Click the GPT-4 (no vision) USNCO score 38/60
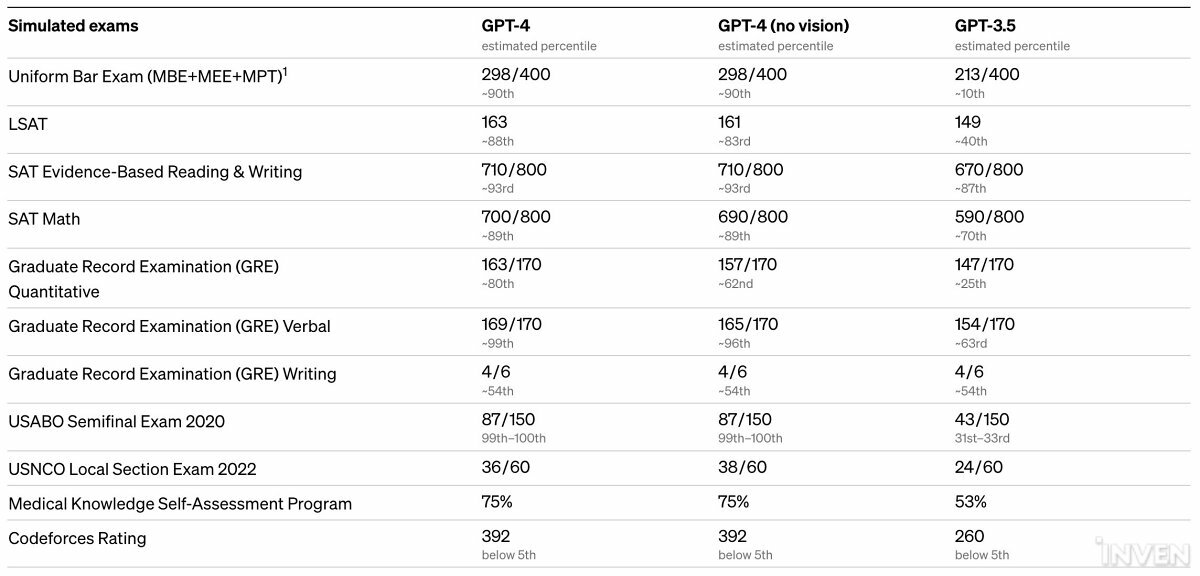1200x576 pixels. (742, 467)
